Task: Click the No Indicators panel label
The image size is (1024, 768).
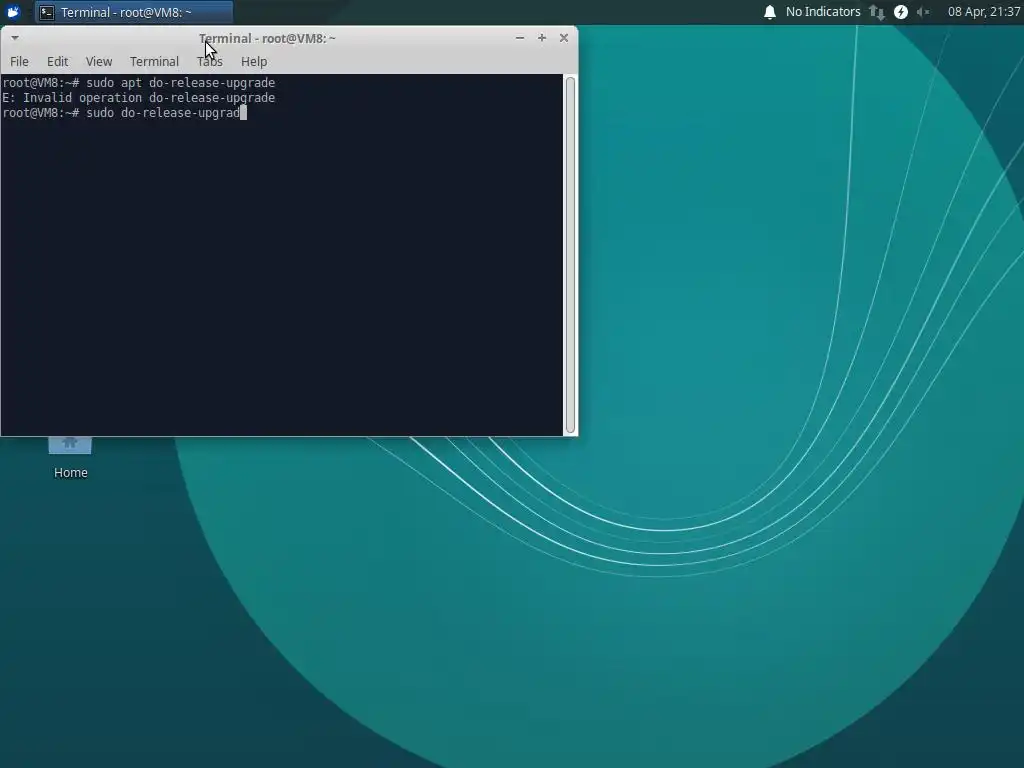Action: tap(823, 12)
